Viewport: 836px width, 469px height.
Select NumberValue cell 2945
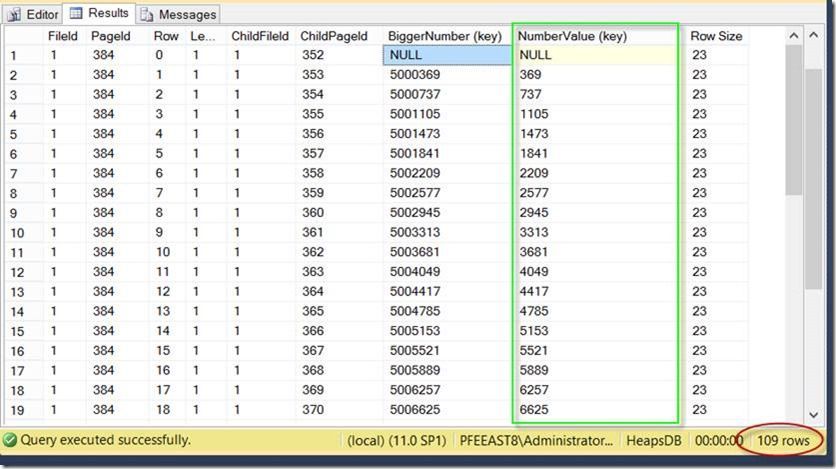(x=596, y=213)
